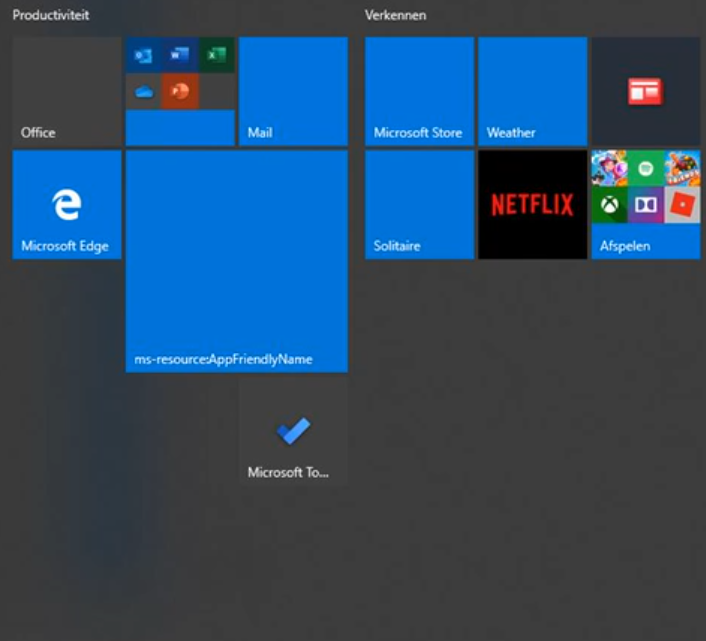The width and height of the screenshot is (706, 641).
Task: Open Spotify in the Afspelen folder
Action: (x=646, y=168)
